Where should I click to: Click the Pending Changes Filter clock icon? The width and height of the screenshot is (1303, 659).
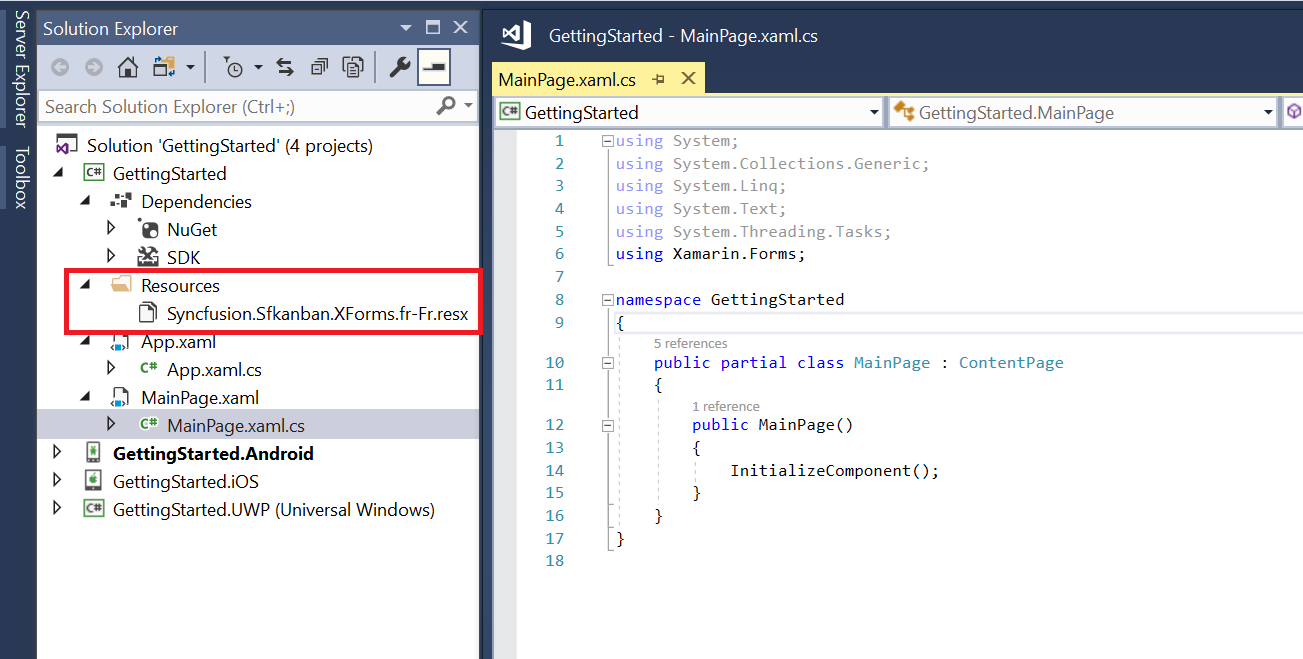(233, 67)
